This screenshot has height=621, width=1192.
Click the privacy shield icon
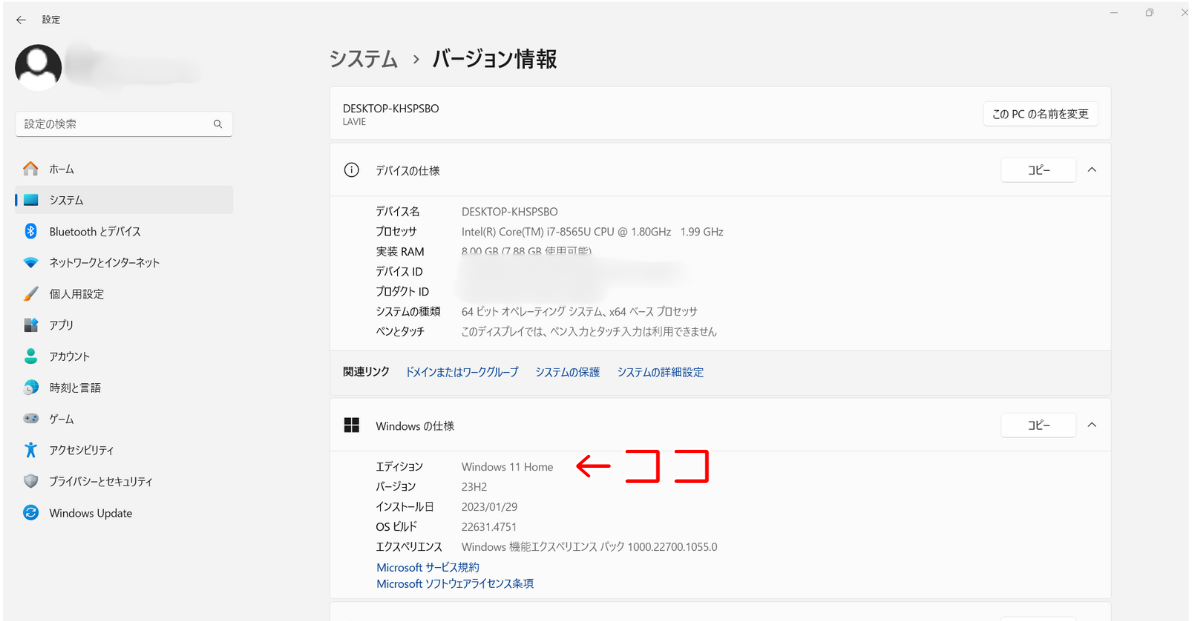(x=30, y=481)
